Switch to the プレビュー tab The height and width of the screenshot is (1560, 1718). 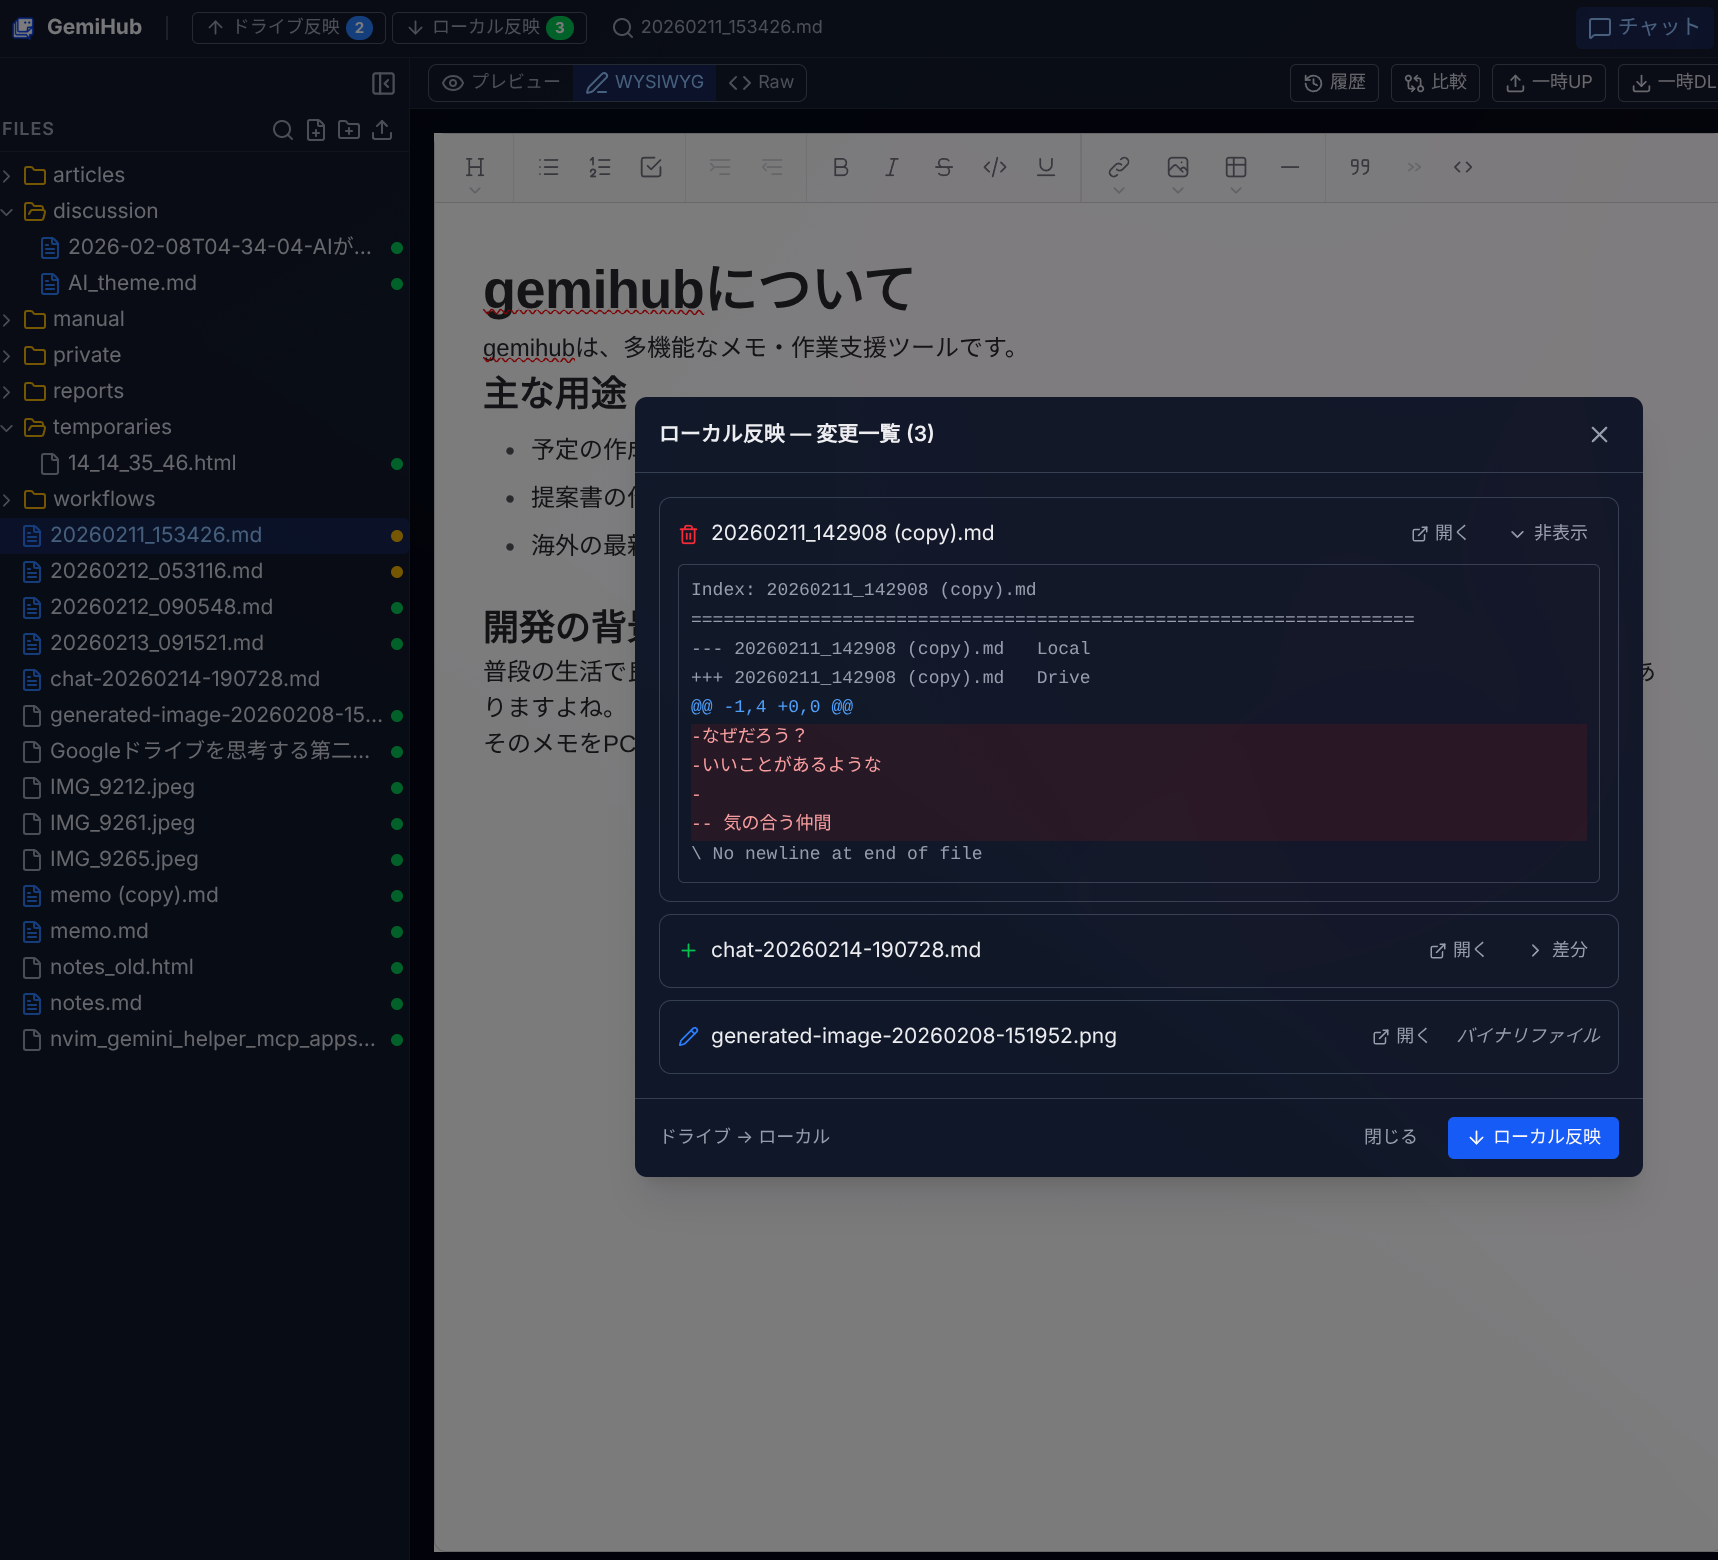click(x=501, y=82)
